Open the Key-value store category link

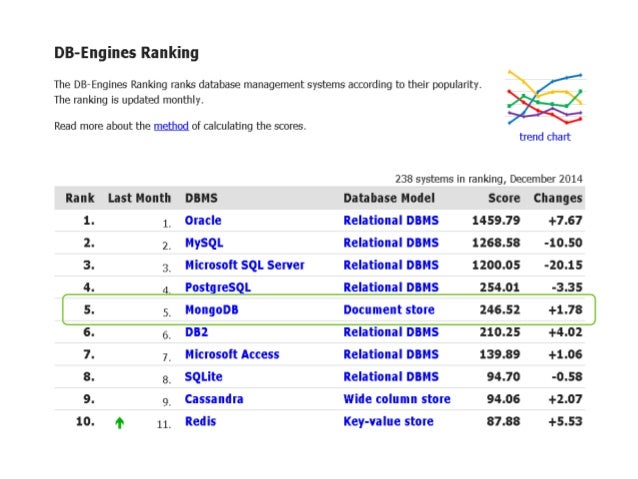pyautogui.click(x=389, y=421)
